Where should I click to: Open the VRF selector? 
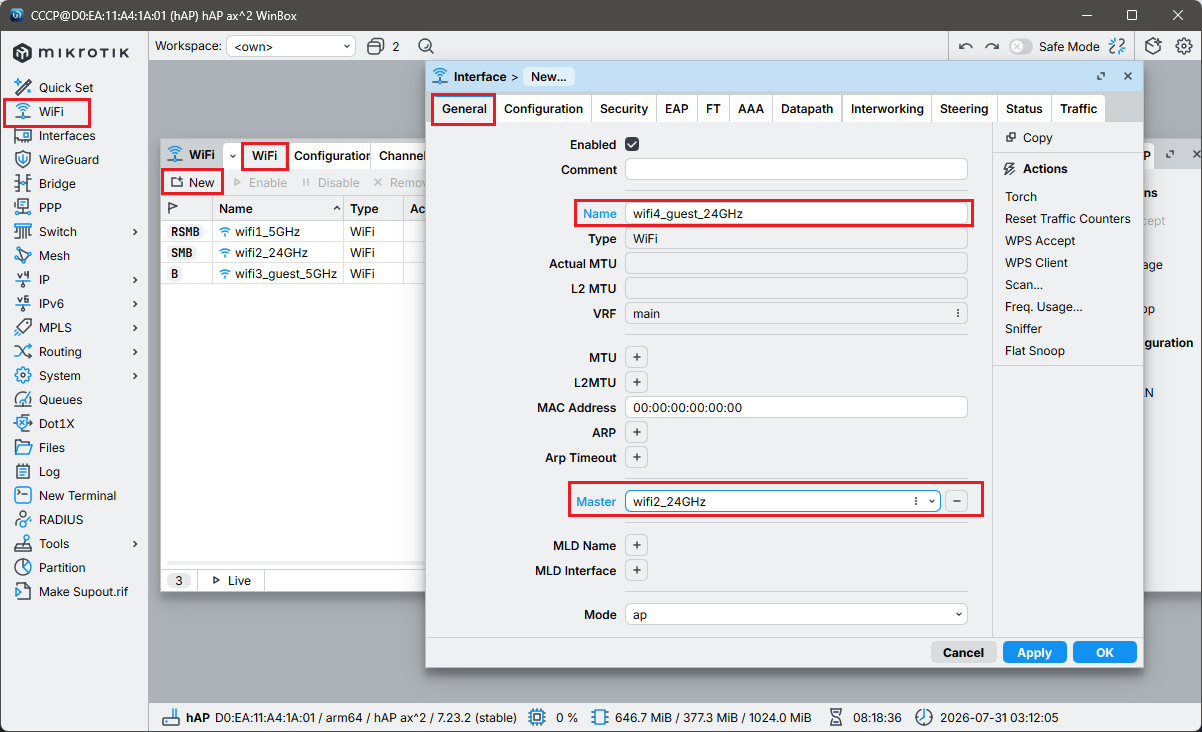pyautogui.click(x=796, y=313)
